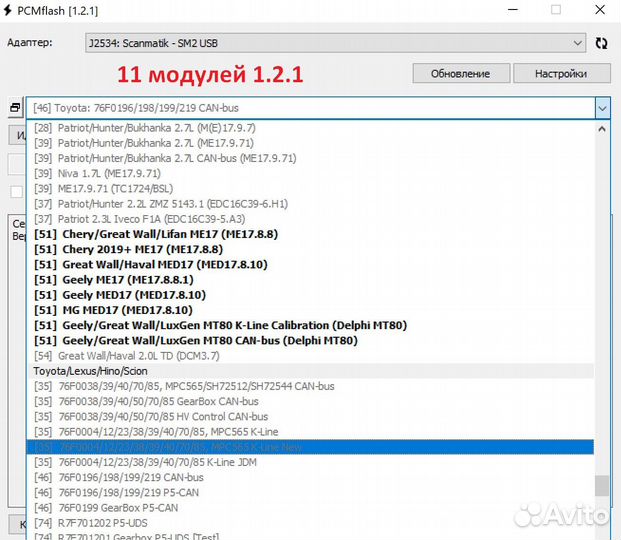Select Patriot/Hunter/Bukhanka 2.7L (ME17.9.71) non-CAN entry
Image resolution: width=621 pixels, height=540 pixels.
[310, 143]
